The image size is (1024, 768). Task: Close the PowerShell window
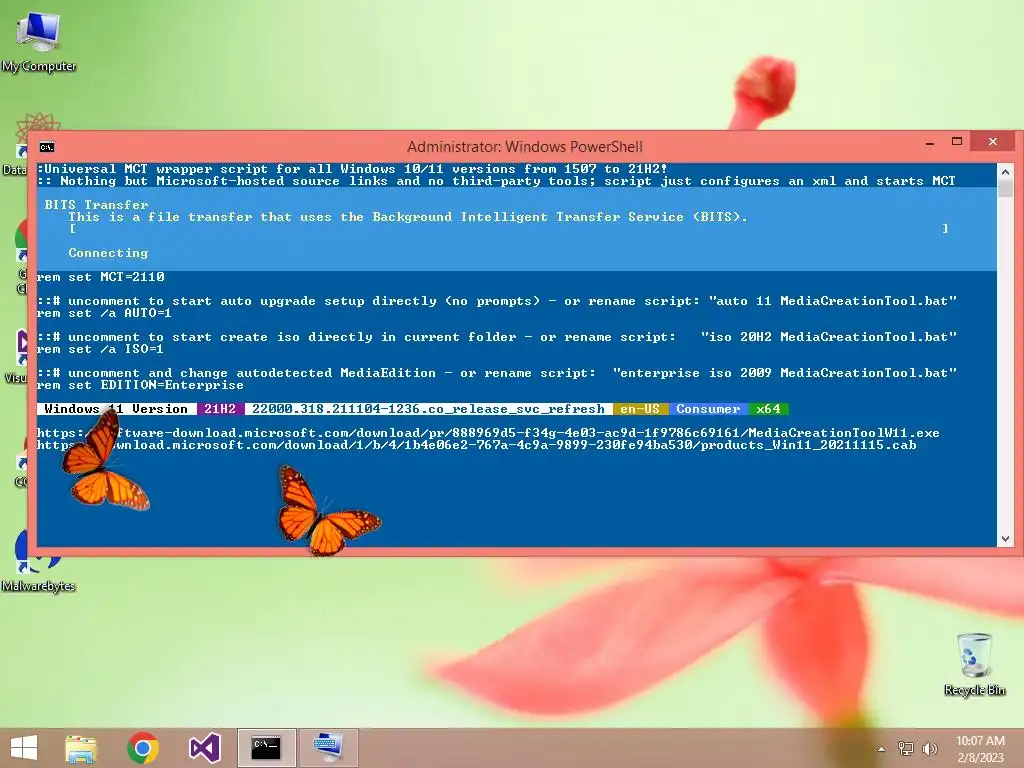pos(993,142)
